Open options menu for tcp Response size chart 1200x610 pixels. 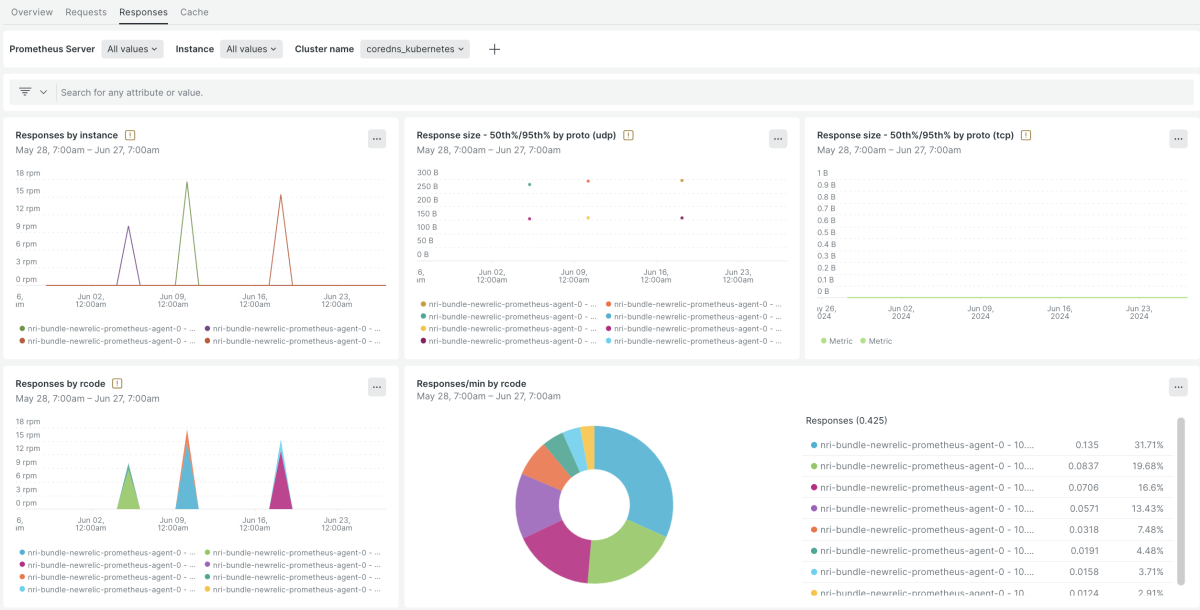click(x=1178, y=139)
